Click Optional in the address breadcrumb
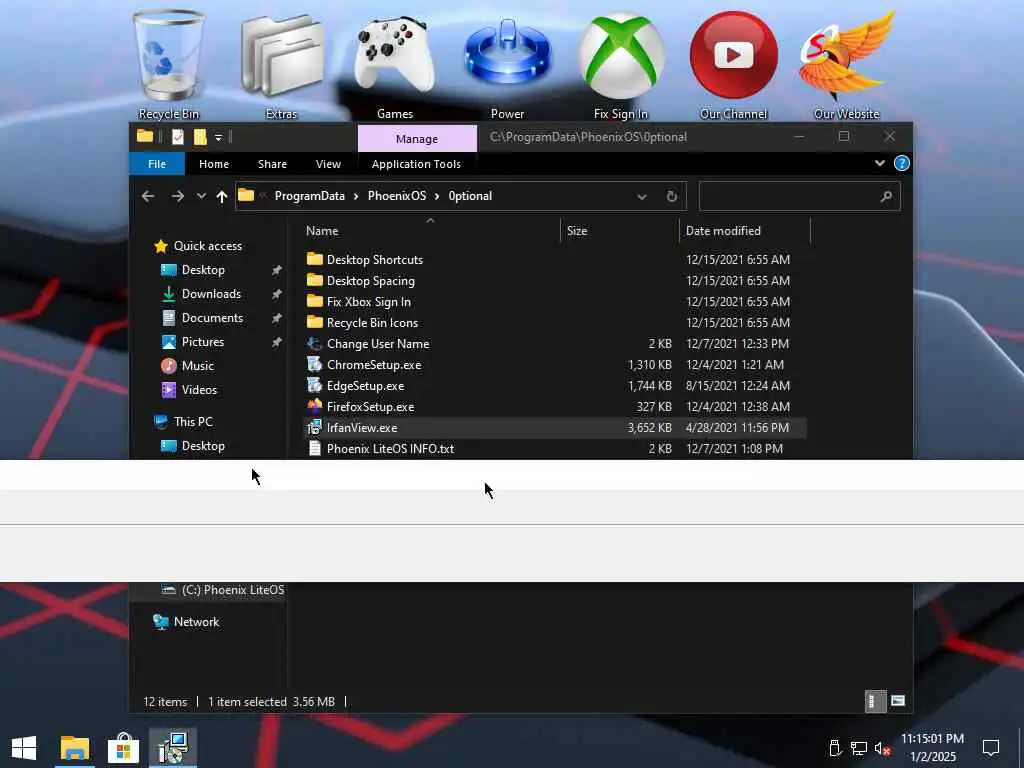Image resolution: width=1024 pixels, height=768 pixels. point(470,196)
